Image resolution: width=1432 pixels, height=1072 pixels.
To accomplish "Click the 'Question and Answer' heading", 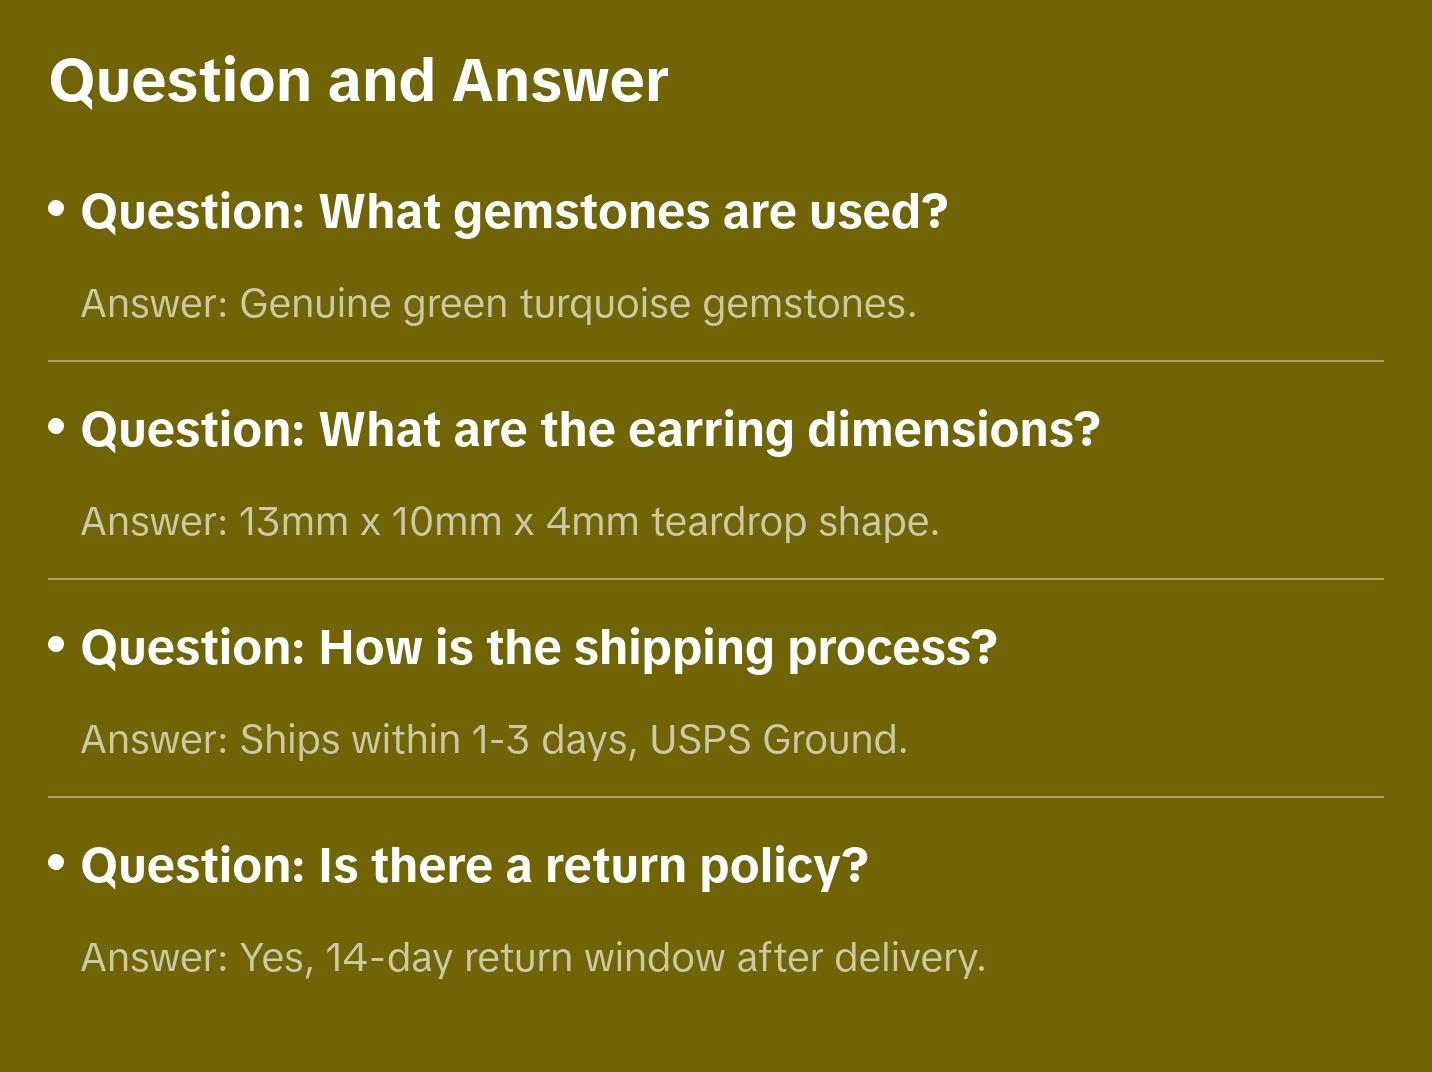I will click(359, 81).
